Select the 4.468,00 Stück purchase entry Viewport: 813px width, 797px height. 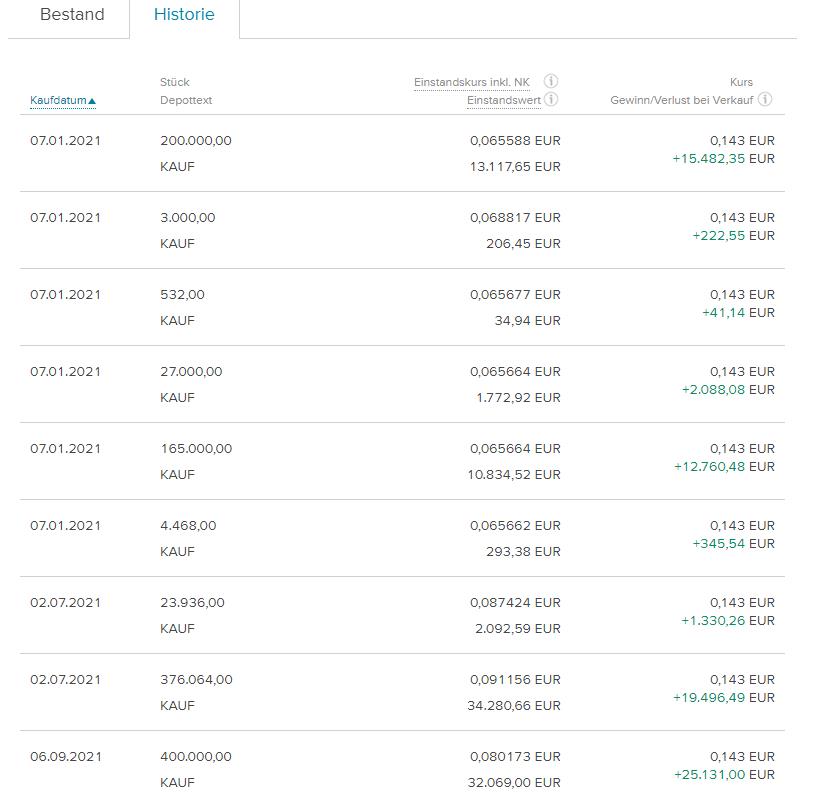coord(188,526)
